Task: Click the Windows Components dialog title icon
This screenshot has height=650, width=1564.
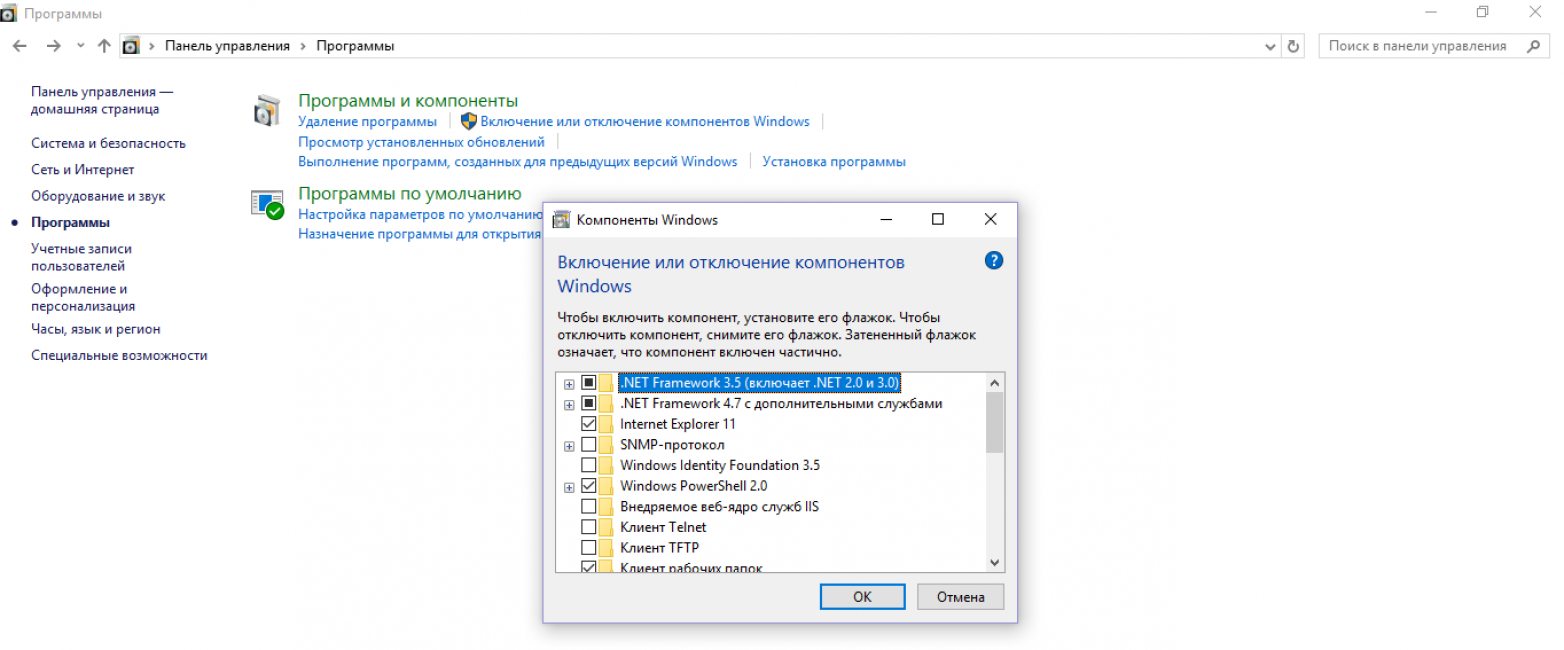Action: 562,220
